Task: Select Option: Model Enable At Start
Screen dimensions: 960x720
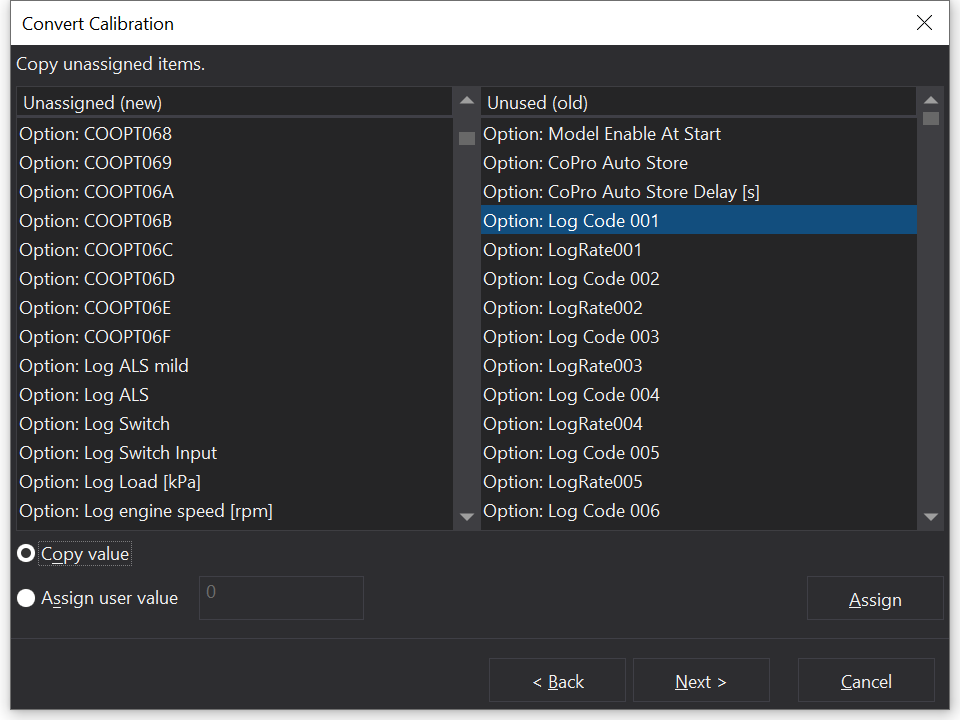Action: tap(602, 134)
